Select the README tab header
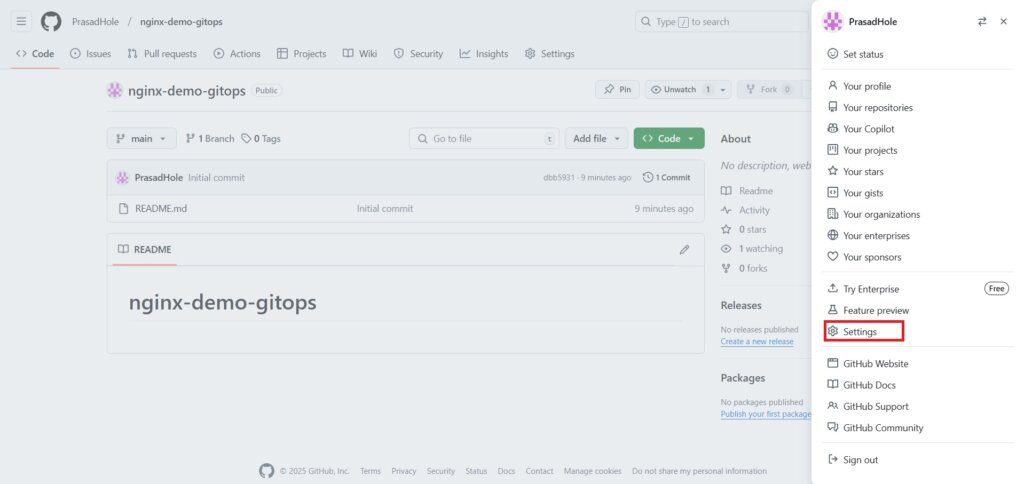The image size is (1024, 484). coord(144,250)
